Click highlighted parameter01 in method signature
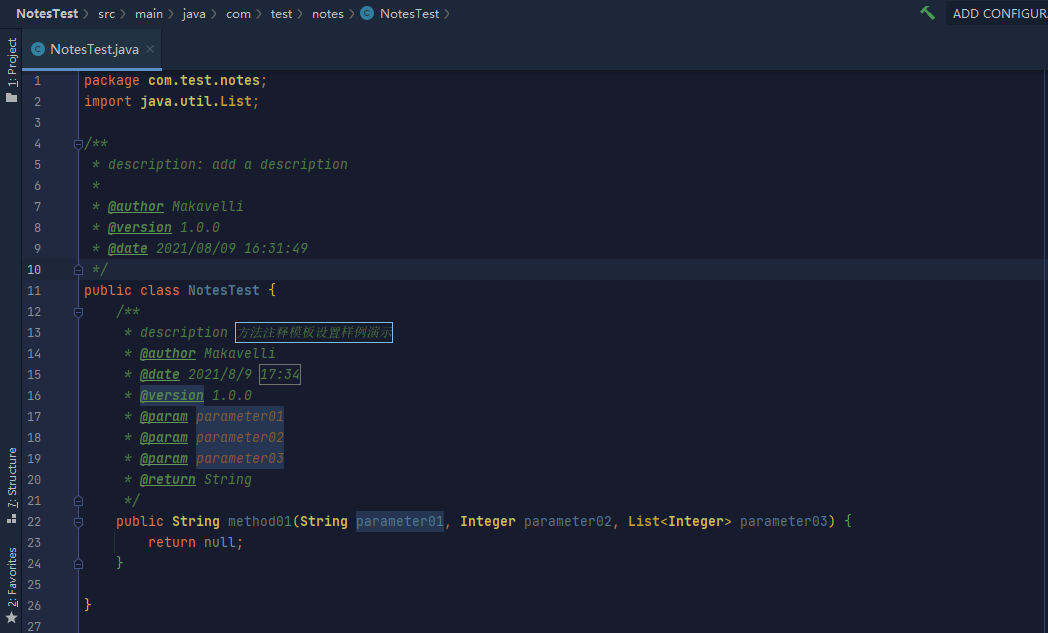1048x633 pixels. [400, 521]
